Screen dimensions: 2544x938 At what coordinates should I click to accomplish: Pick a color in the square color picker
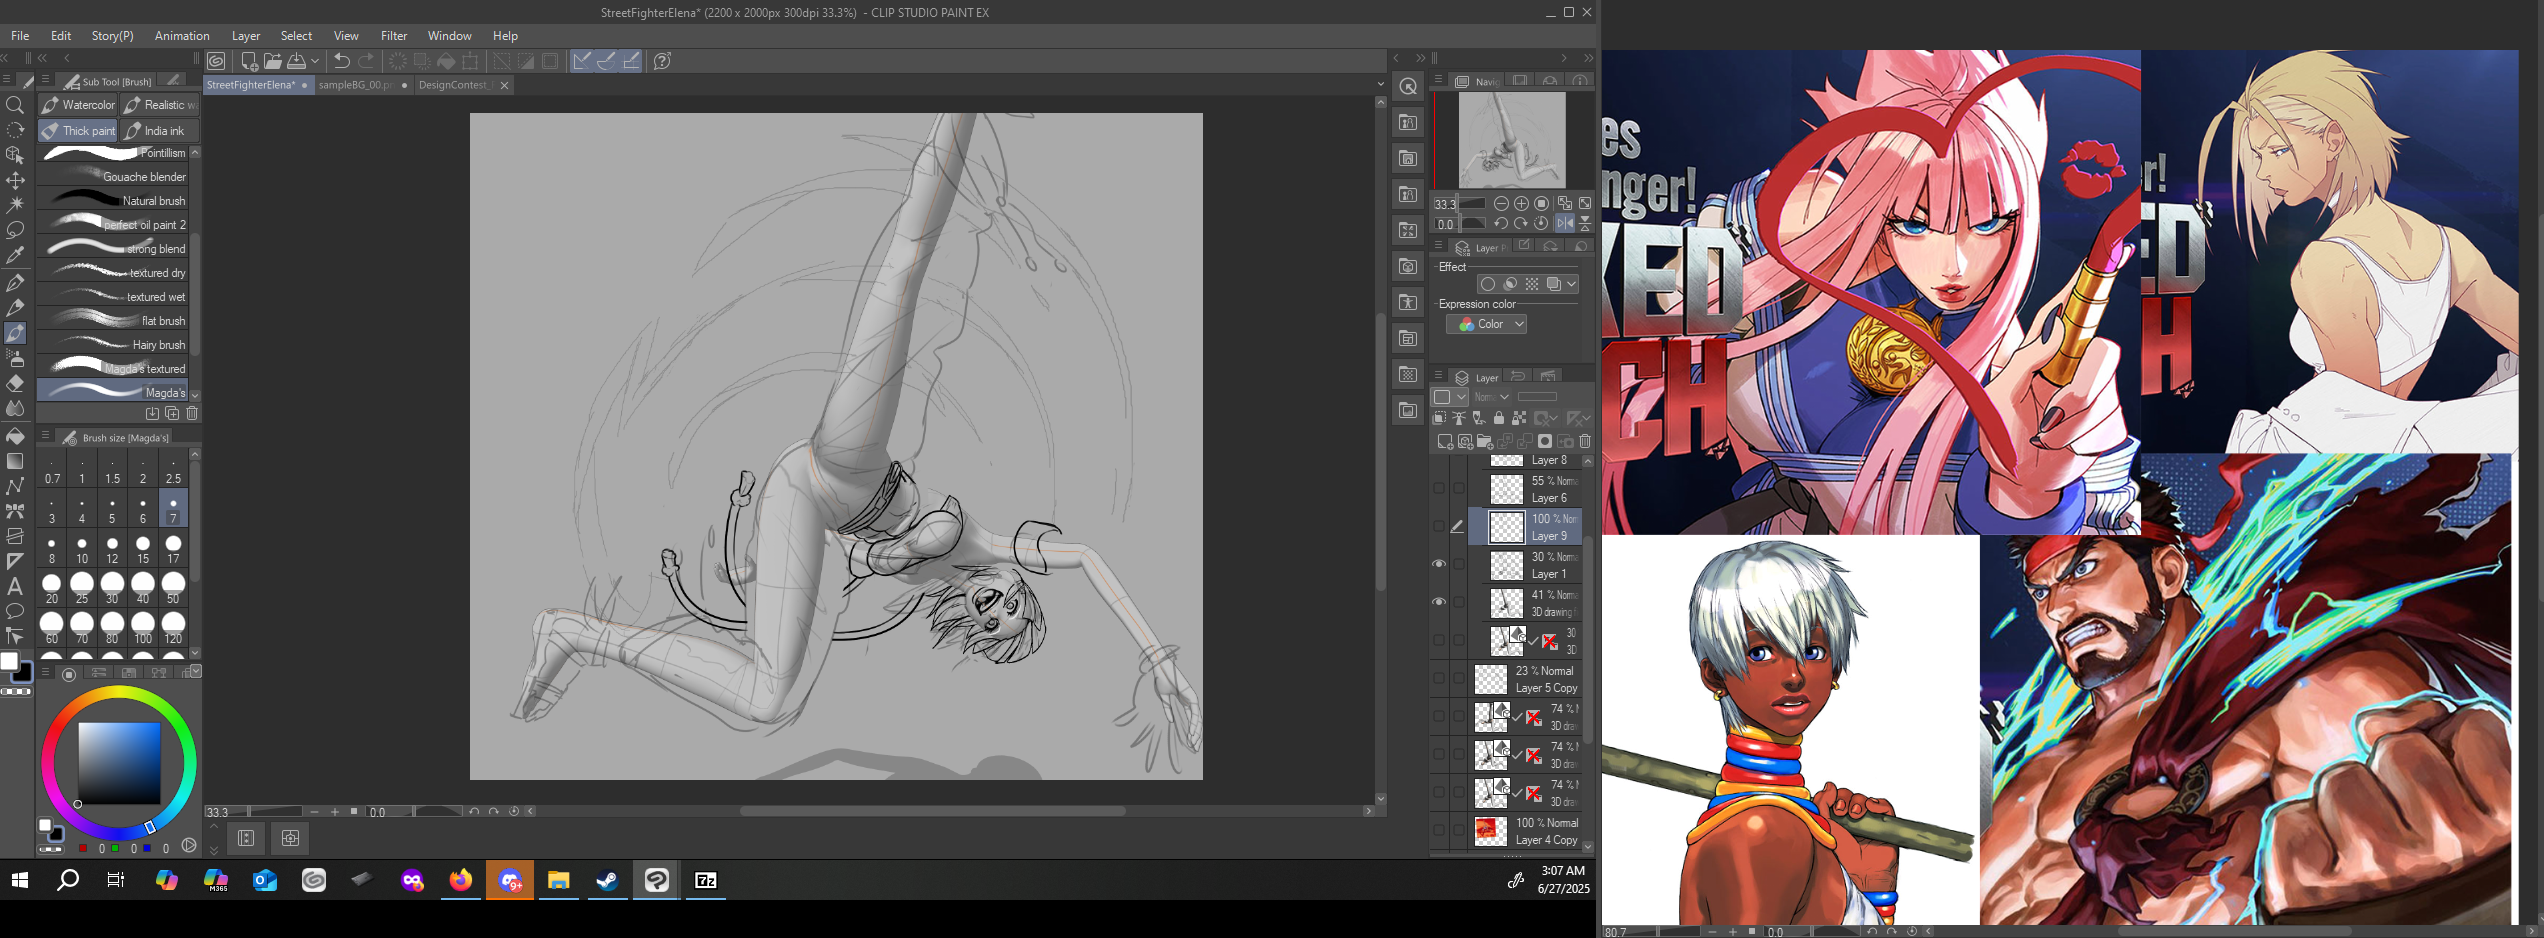(x=120, y=763)
